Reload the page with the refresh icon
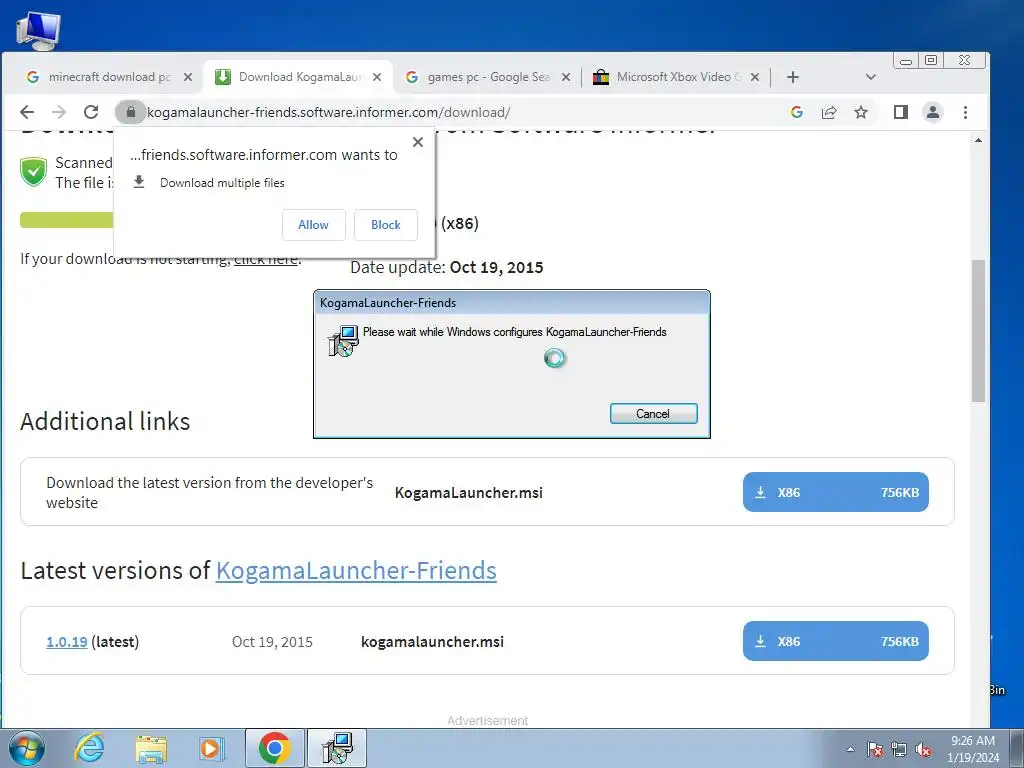Image resolution: width=1024 pixels, height=768 pixels. pyautogui.click(x=91, y=112)
